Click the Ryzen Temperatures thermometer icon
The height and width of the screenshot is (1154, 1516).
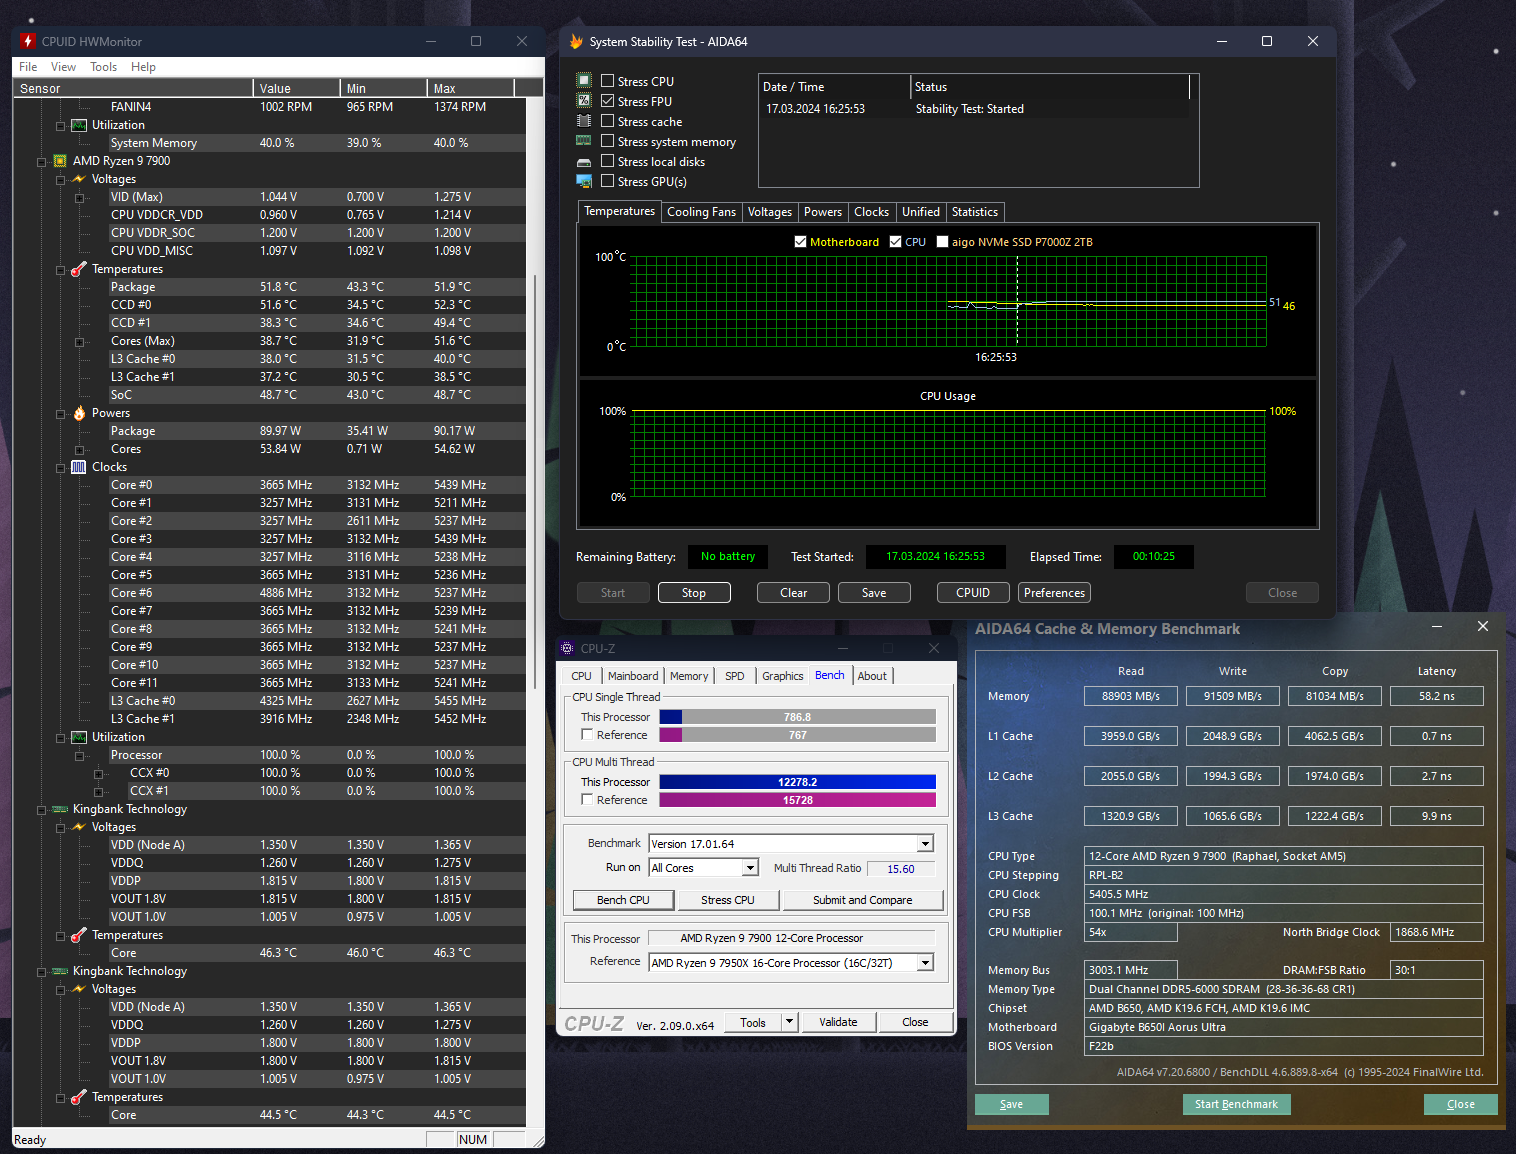tap(79, 269)
